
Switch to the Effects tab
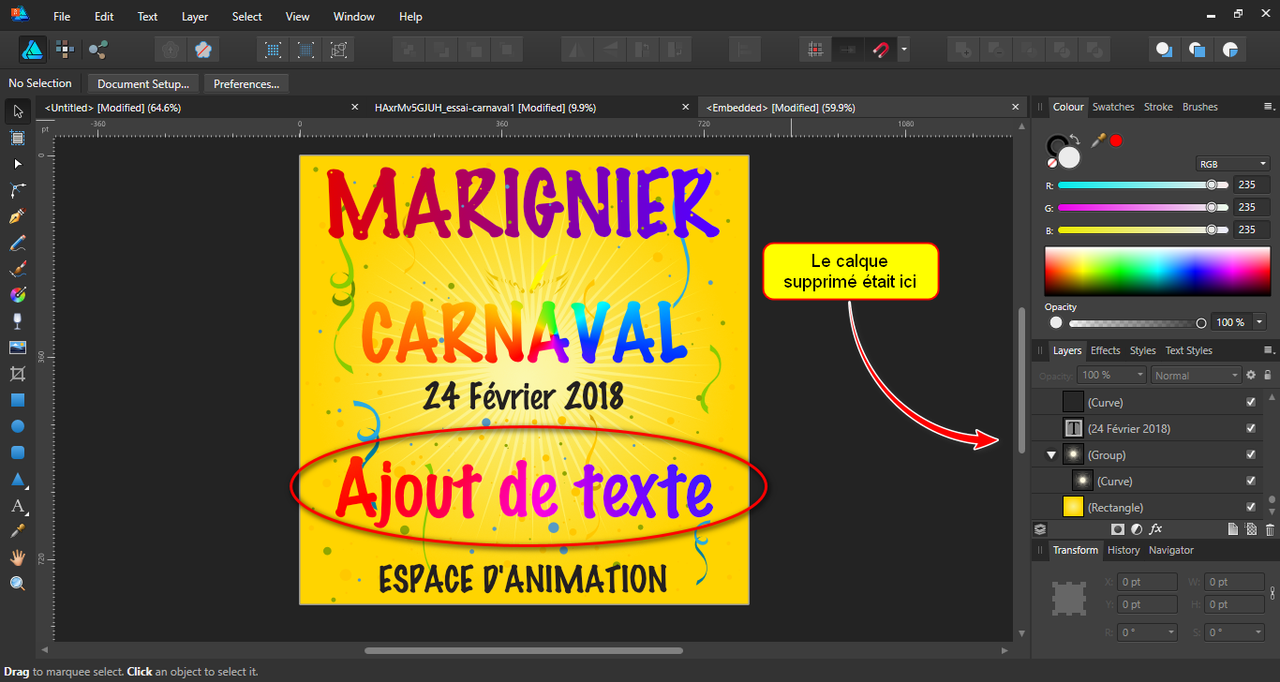[x=1105, y=351]
